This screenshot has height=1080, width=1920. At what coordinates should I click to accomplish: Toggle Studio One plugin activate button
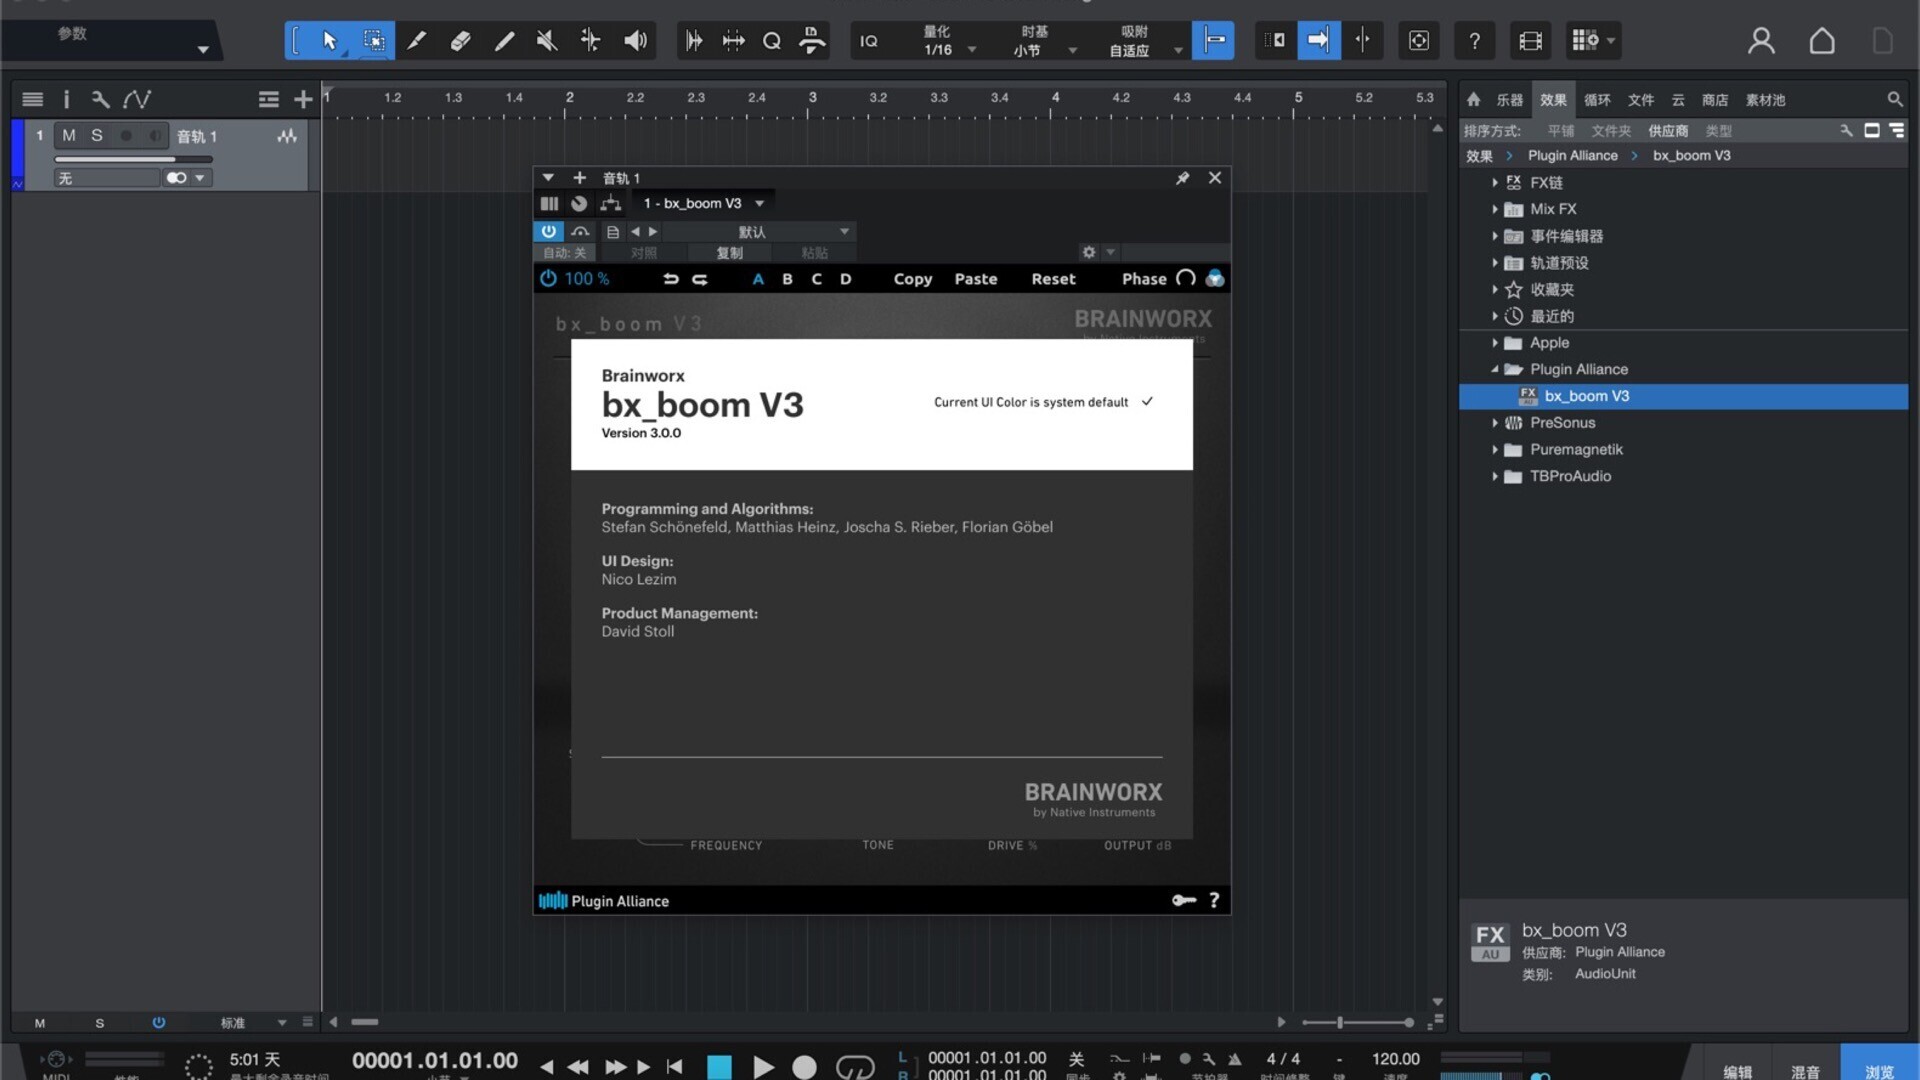[548, 231]
